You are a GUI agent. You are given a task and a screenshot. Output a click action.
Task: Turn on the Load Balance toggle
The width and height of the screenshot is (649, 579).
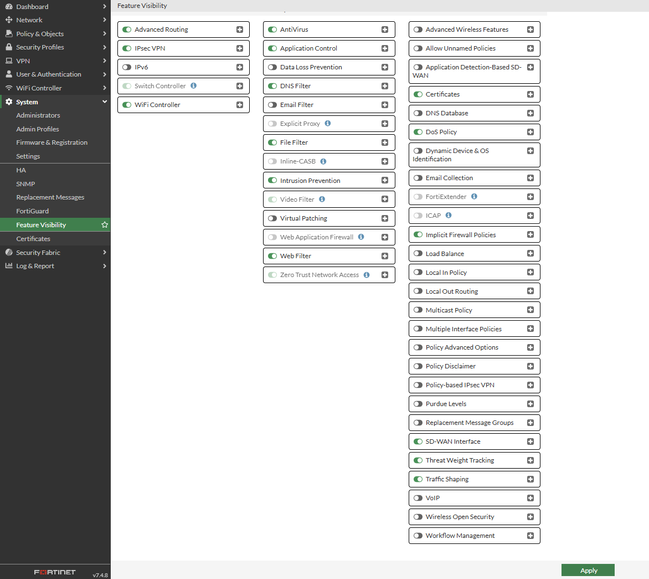418,253
